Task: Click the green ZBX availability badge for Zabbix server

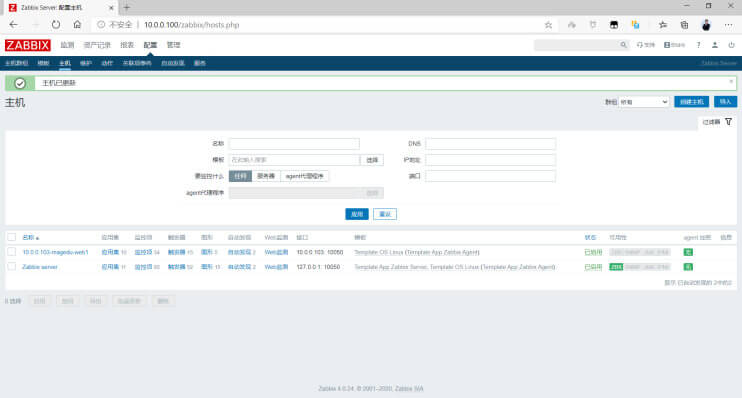Action: pos(616,267)
